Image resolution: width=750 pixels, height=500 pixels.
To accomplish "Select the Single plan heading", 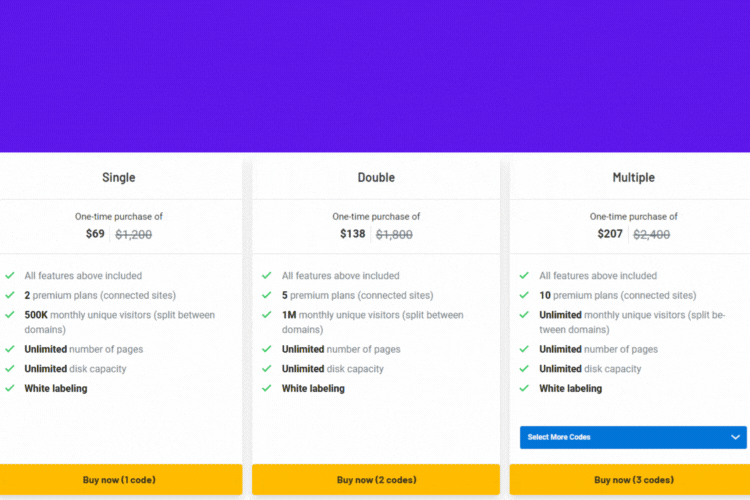I will pos(119,178).
